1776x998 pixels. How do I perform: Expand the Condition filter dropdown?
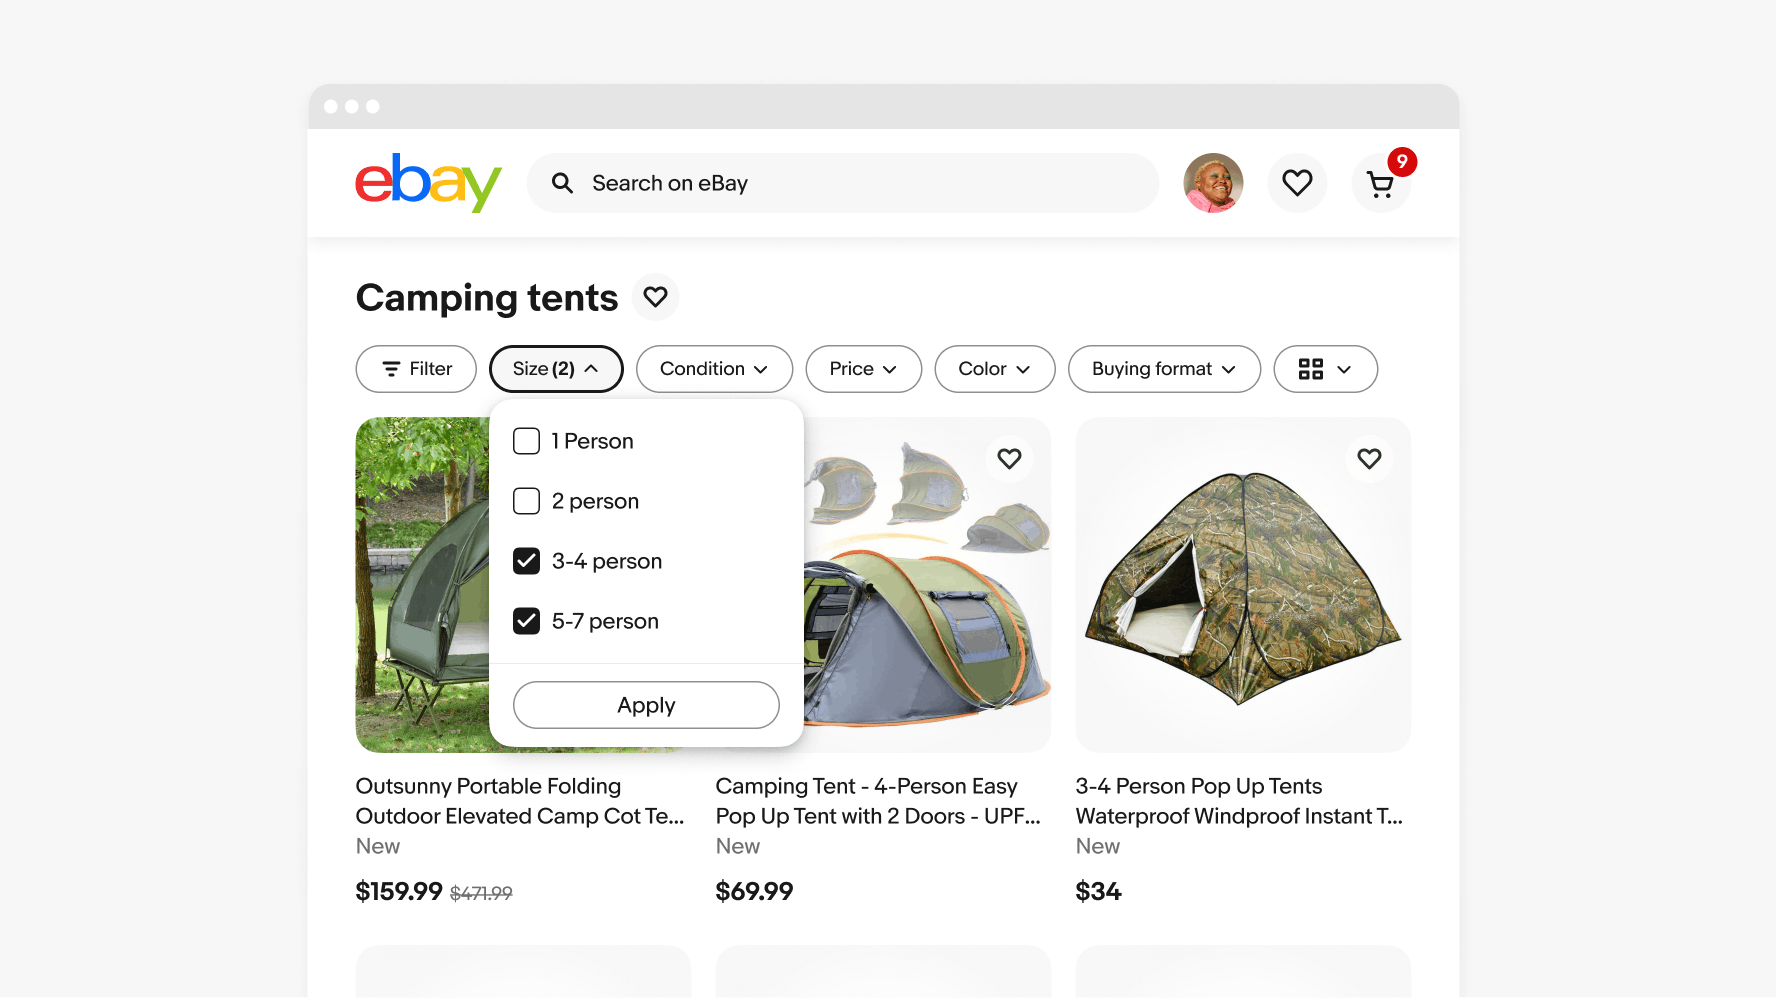pyautogui.click(x=714, y=369)
